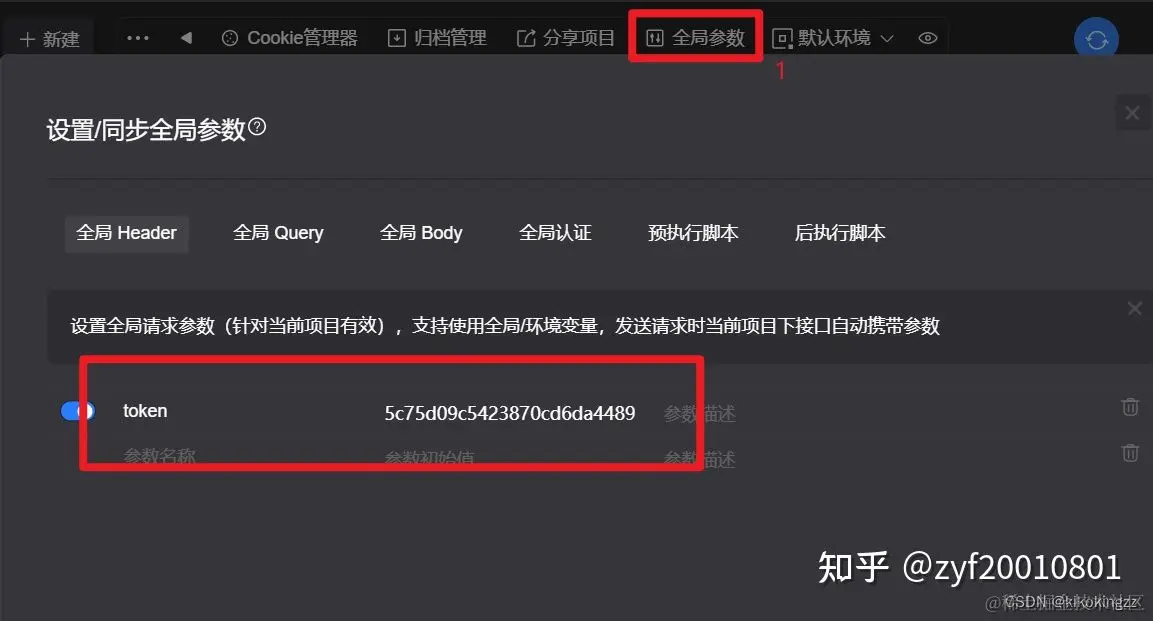Open the 全局认证 tab
The height and width of the screenshot is (621, 1153).
(x=555, y=233)
